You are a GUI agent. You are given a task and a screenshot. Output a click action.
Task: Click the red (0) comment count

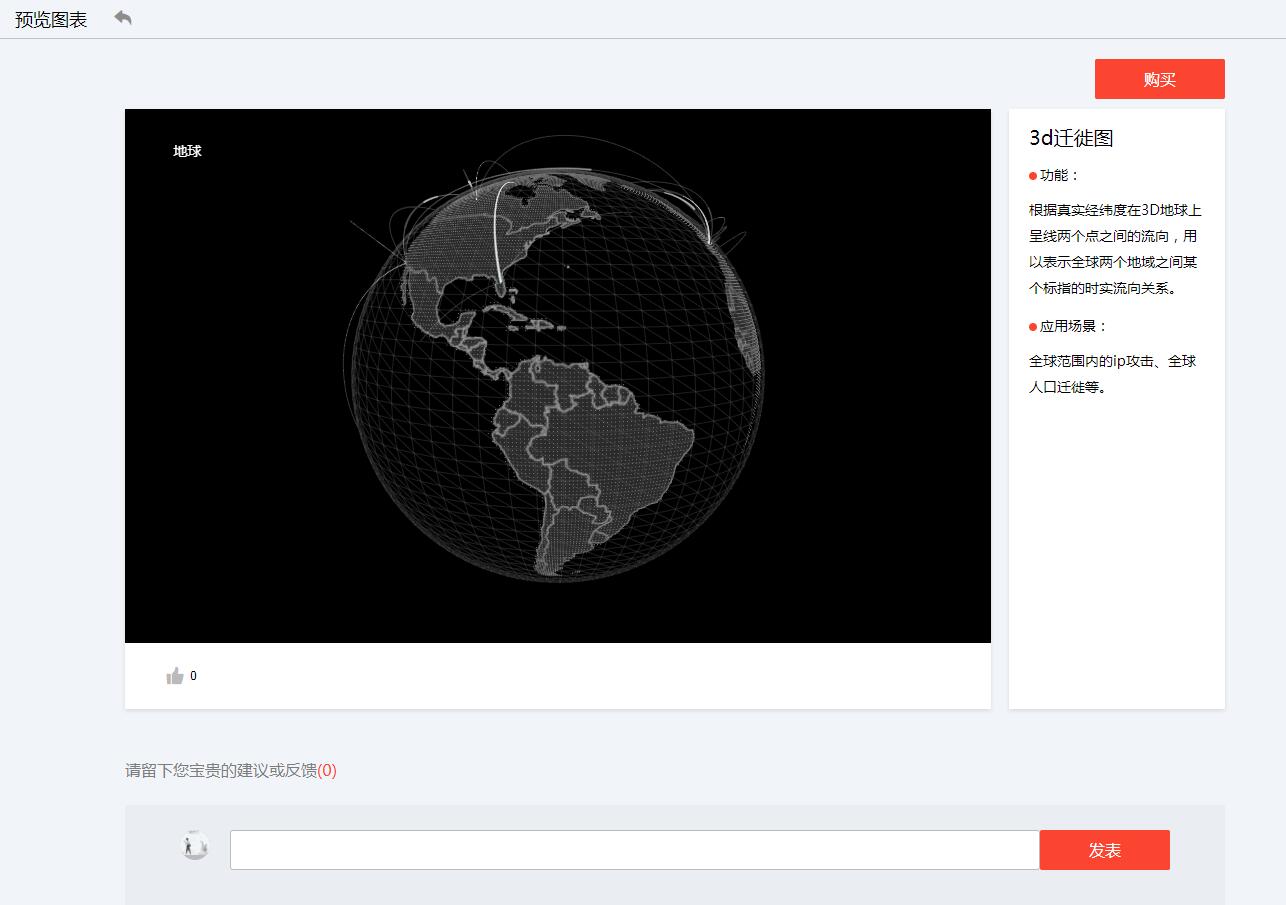pos(327,770)
